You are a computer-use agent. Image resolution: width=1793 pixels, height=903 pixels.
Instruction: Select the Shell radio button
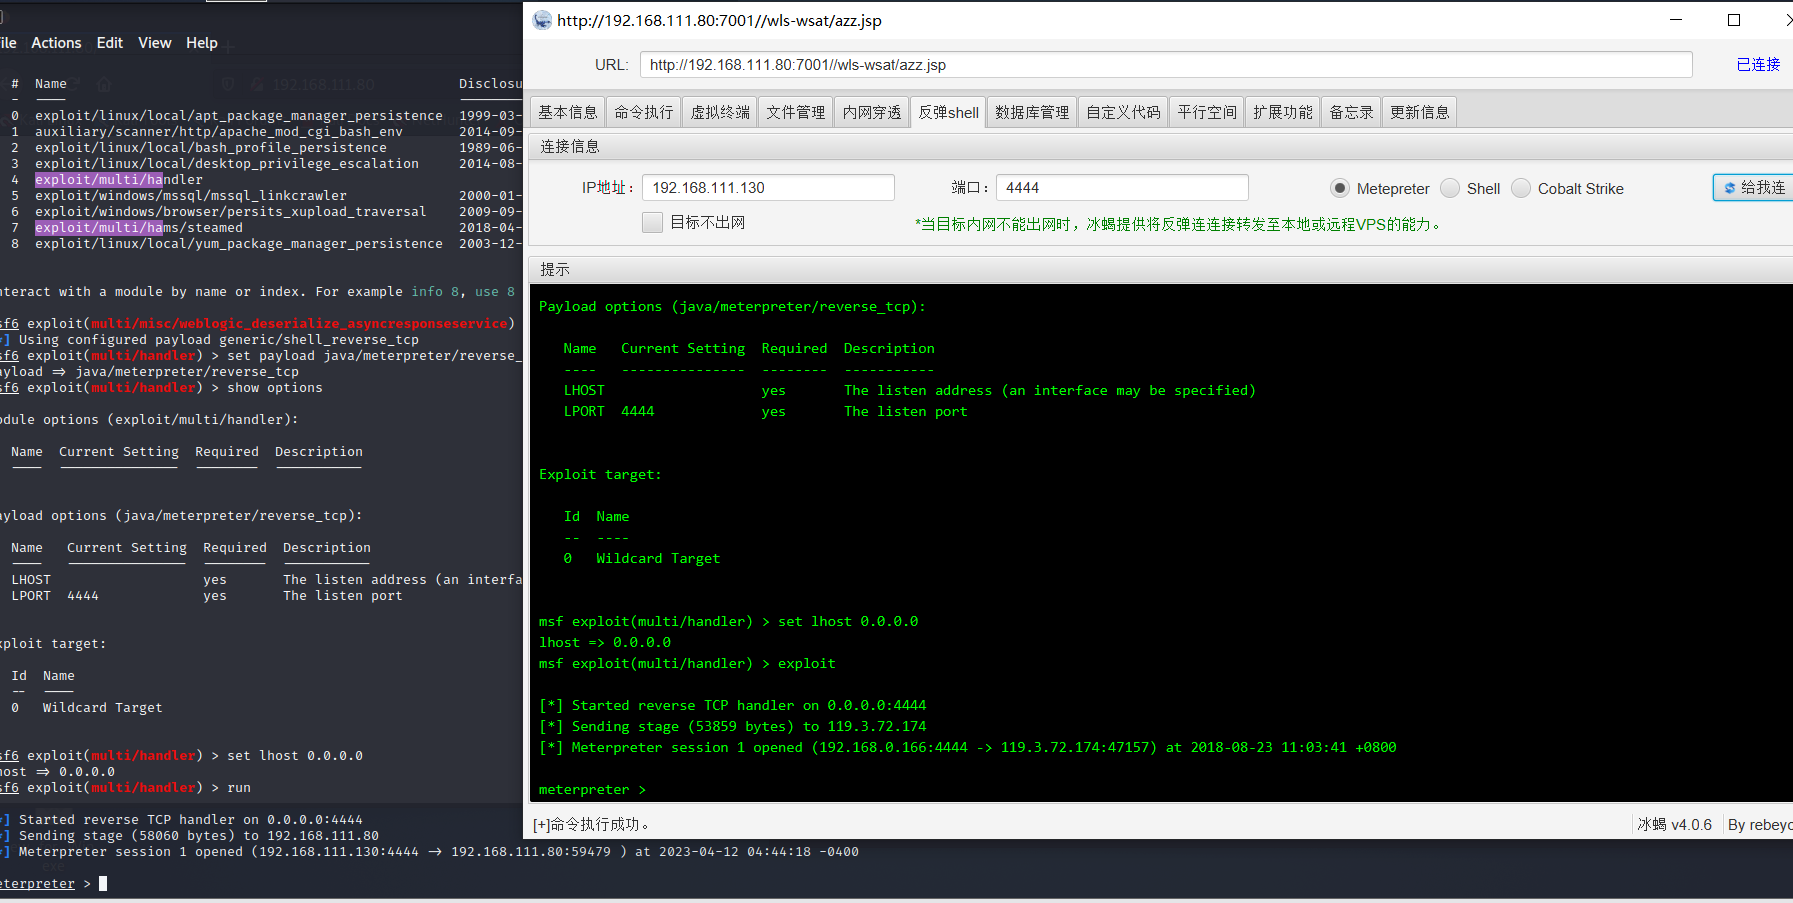click(x=1450, y=188)
